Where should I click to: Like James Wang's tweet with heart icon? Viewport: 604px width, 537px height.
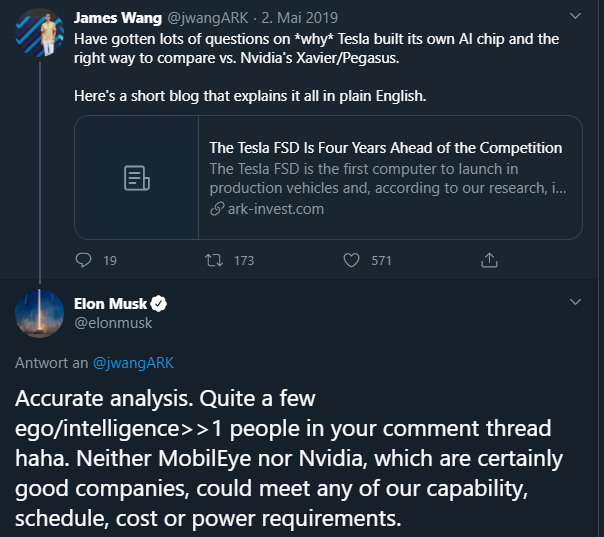(351, 260)
